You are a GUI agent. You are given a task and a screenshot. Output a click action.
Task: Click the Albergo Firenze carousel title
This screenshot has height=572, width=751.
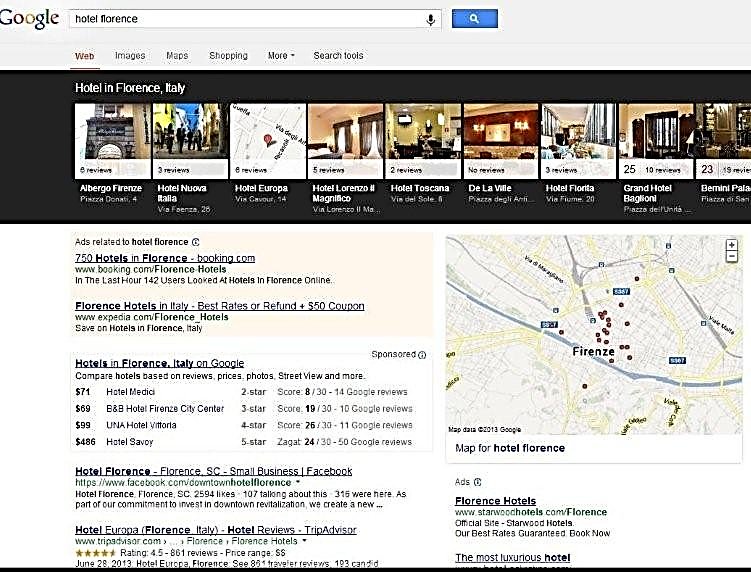click(x=111, y=188)
